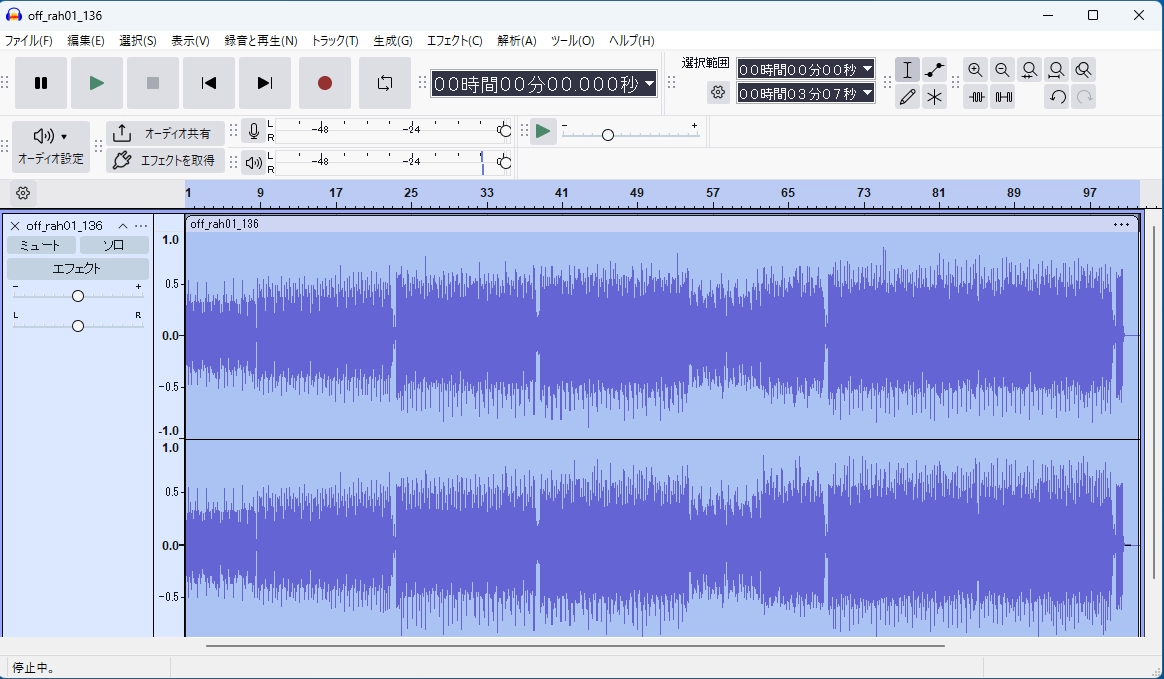Open the オーディオ設定 dropdown
Image resolution: width=1164 pixels, height=679 pixels.
point(50,146)
